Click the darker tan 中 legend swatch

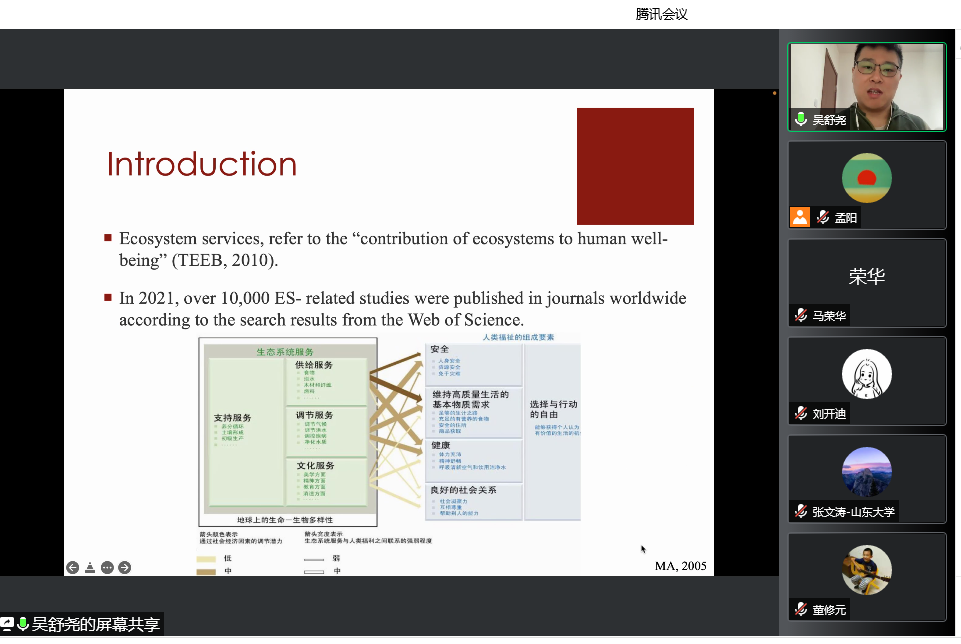(x=206, y=572)
